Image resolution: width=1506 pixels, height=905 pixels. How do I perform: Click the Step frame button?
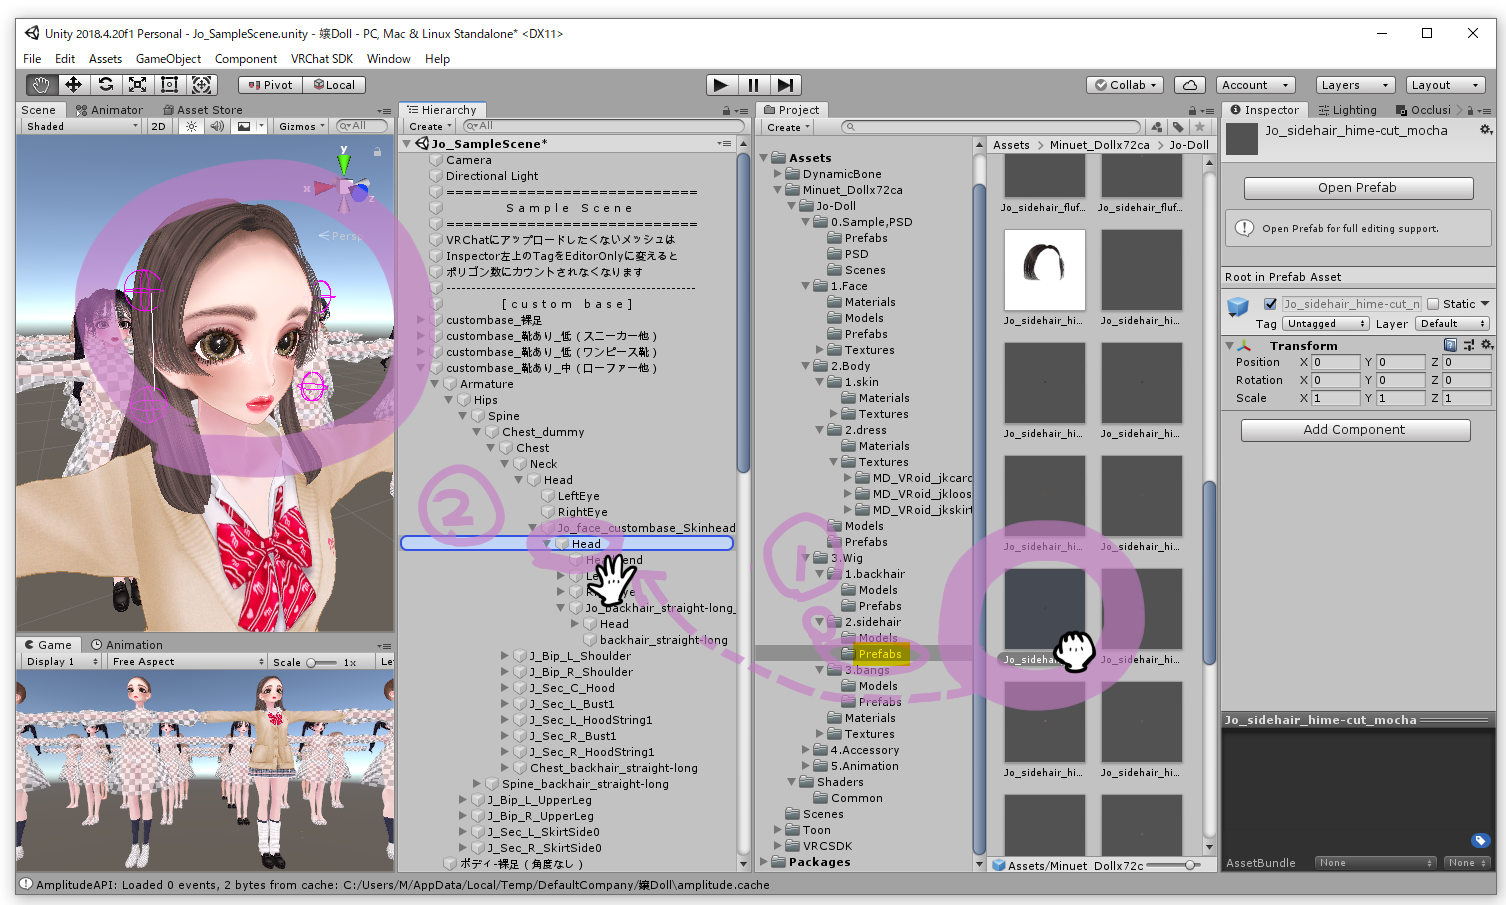pyautogui.click(x=786, y=85)
